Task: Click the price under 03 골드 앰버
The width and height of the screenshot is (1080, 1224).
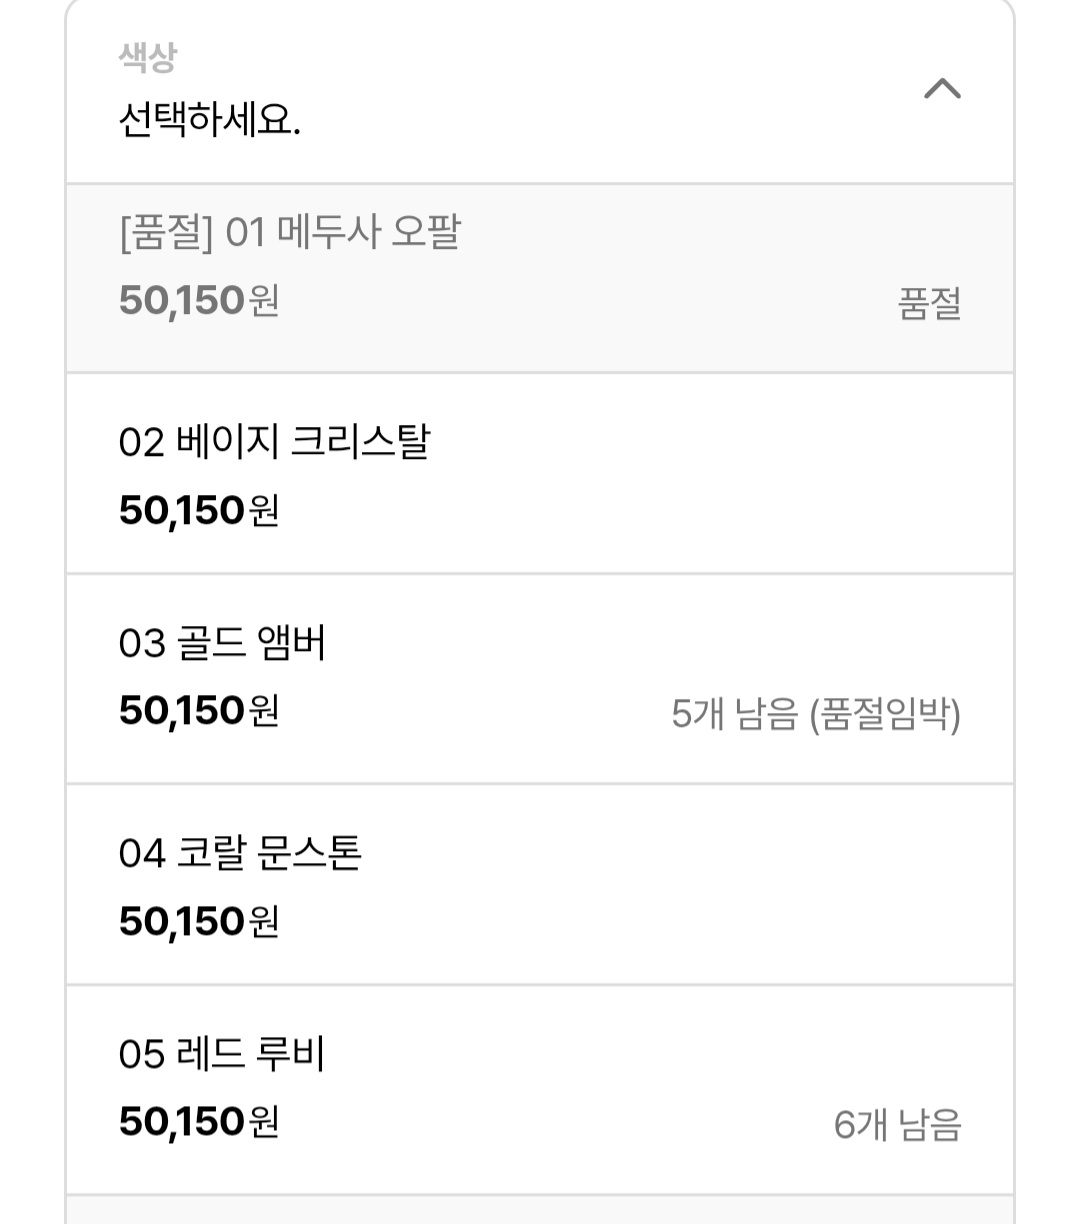Action: pyautogui.click(x=198, y=711)
